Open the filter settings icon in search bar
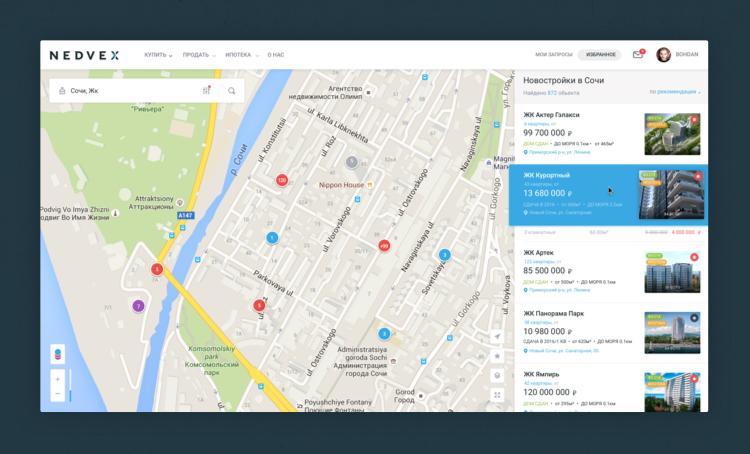Screen dimensions: 750x454 tap(206, 91)
